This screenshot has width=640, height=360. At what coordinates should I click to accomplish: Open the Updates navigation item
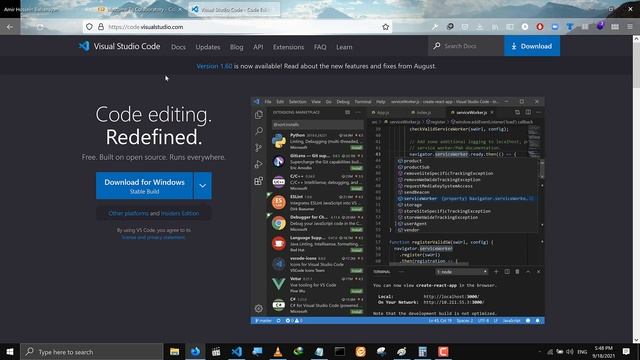pos(208,47)
